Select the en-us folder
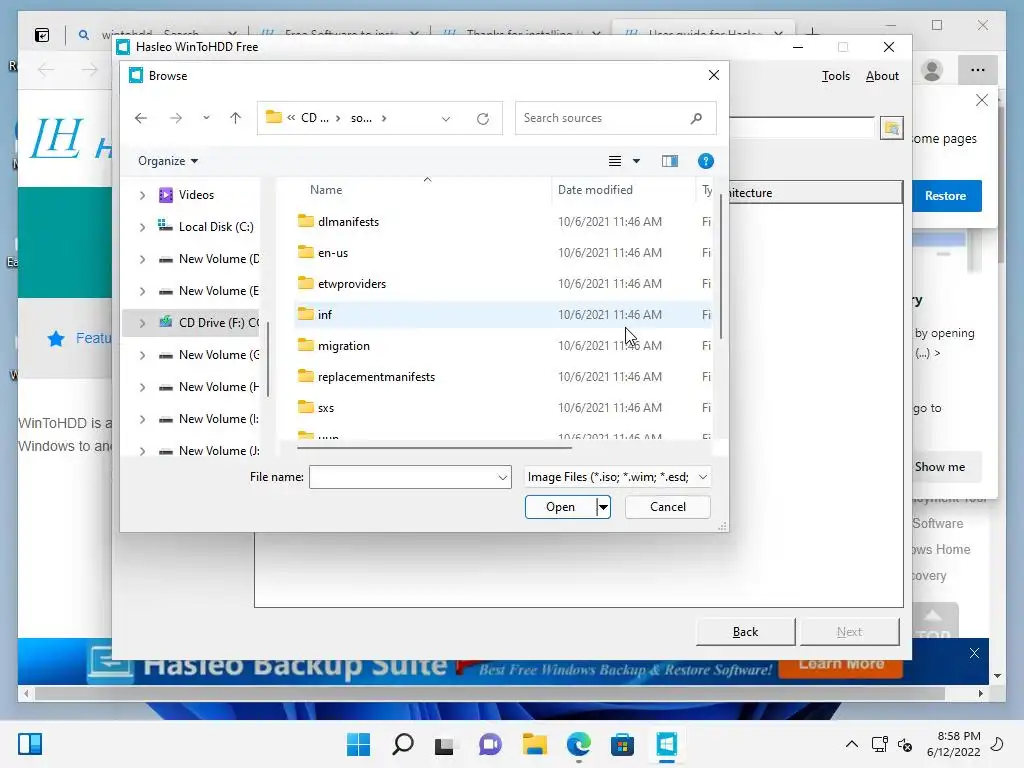 332,253
